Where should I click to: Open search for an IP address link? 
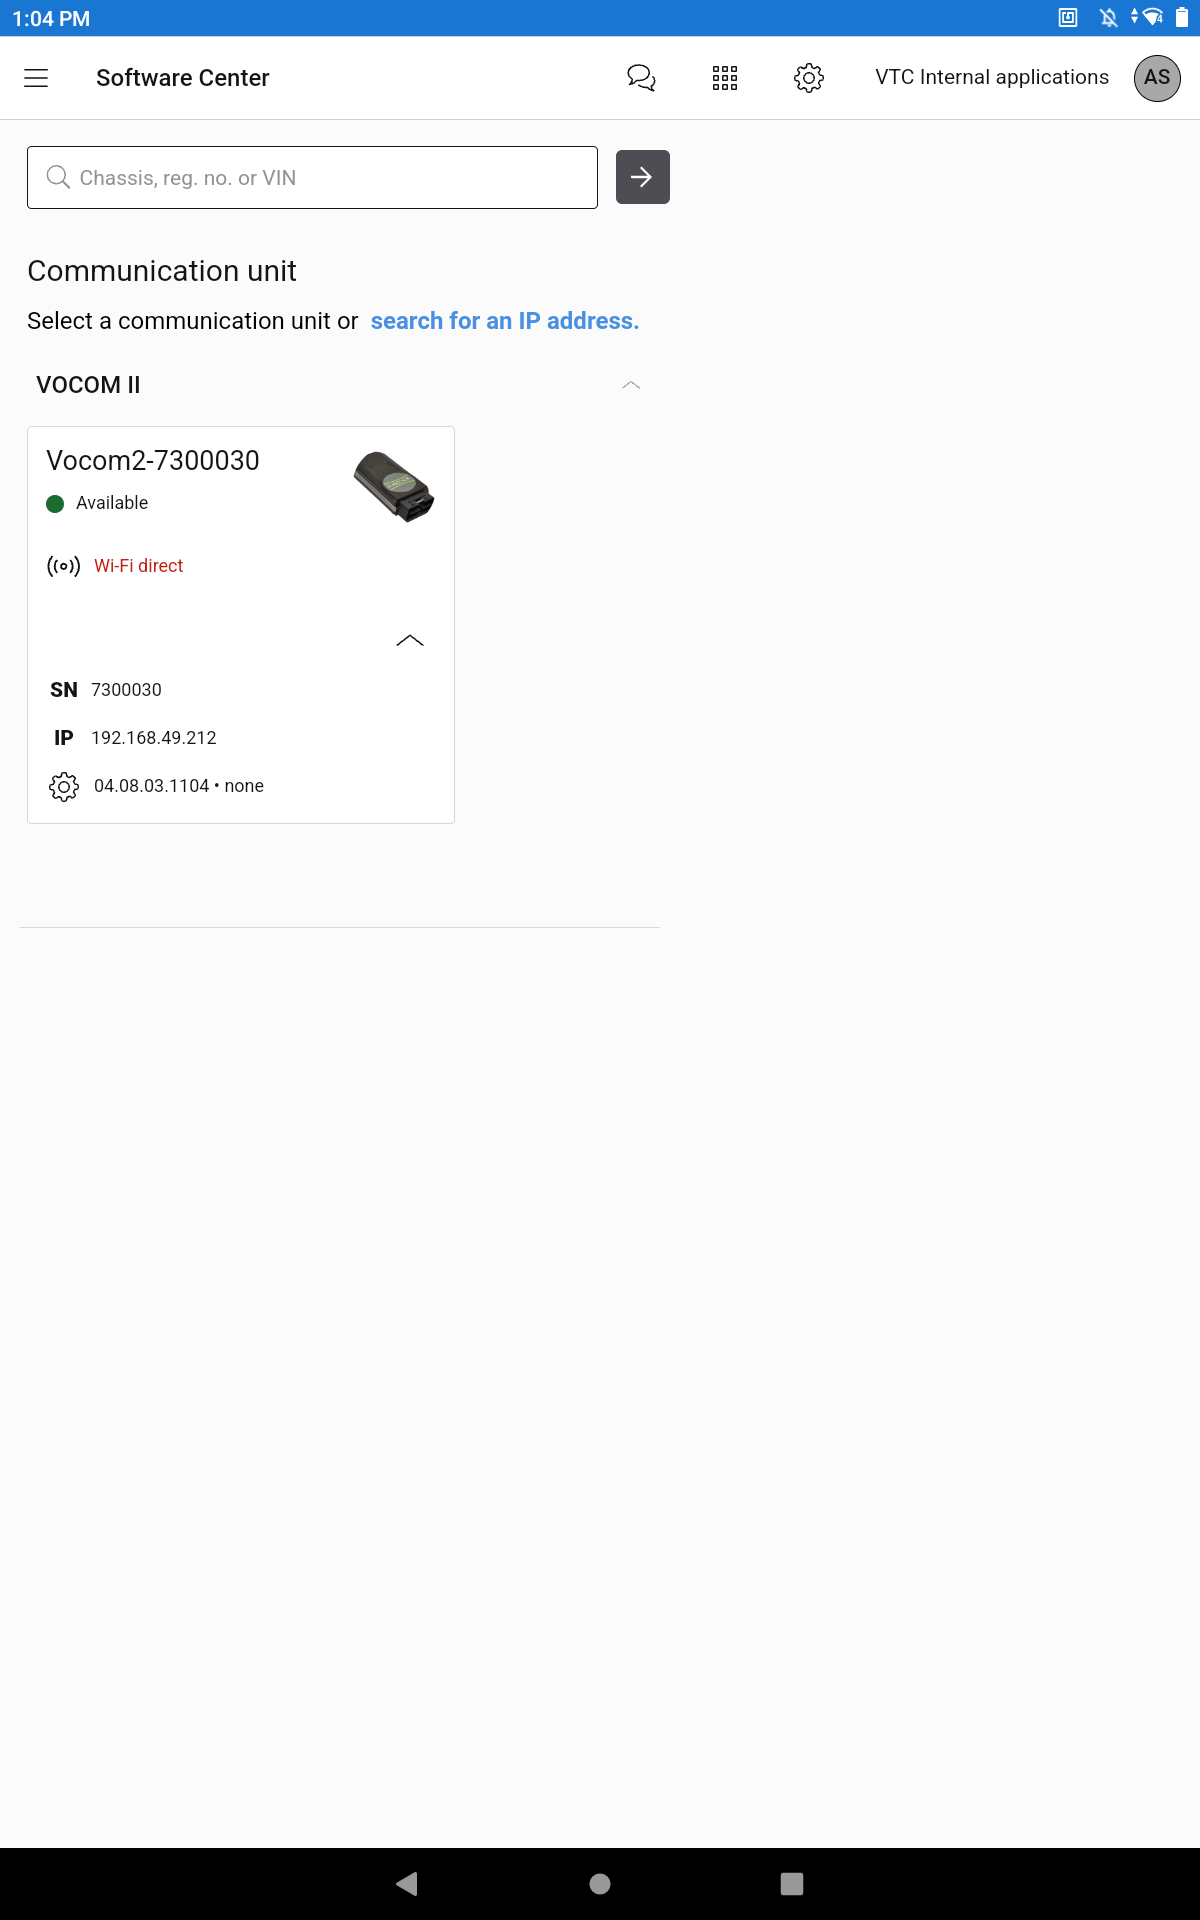coord(505,321)
